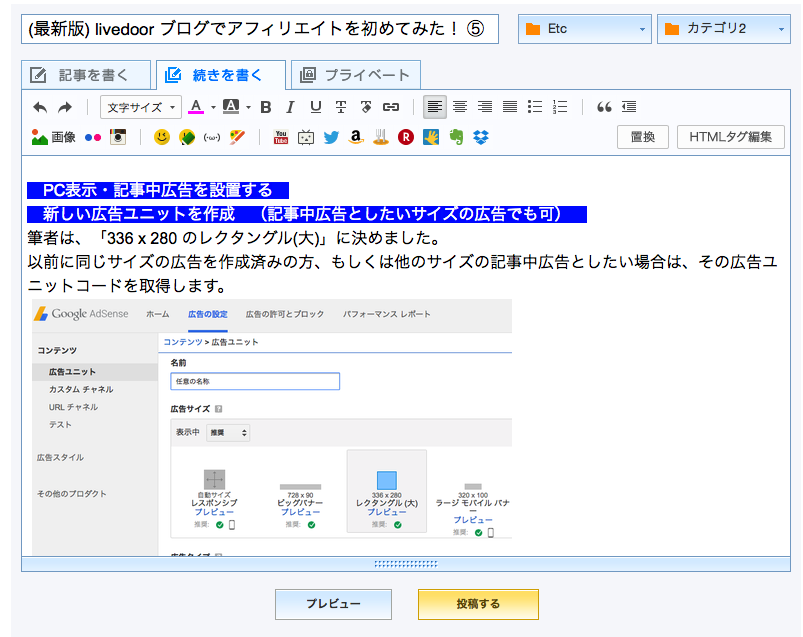Click the 新しい広告ユニットを作成 heading line
Image resolution: width=803 pixels, height=637 pixels.
click(x=307, y=214)
